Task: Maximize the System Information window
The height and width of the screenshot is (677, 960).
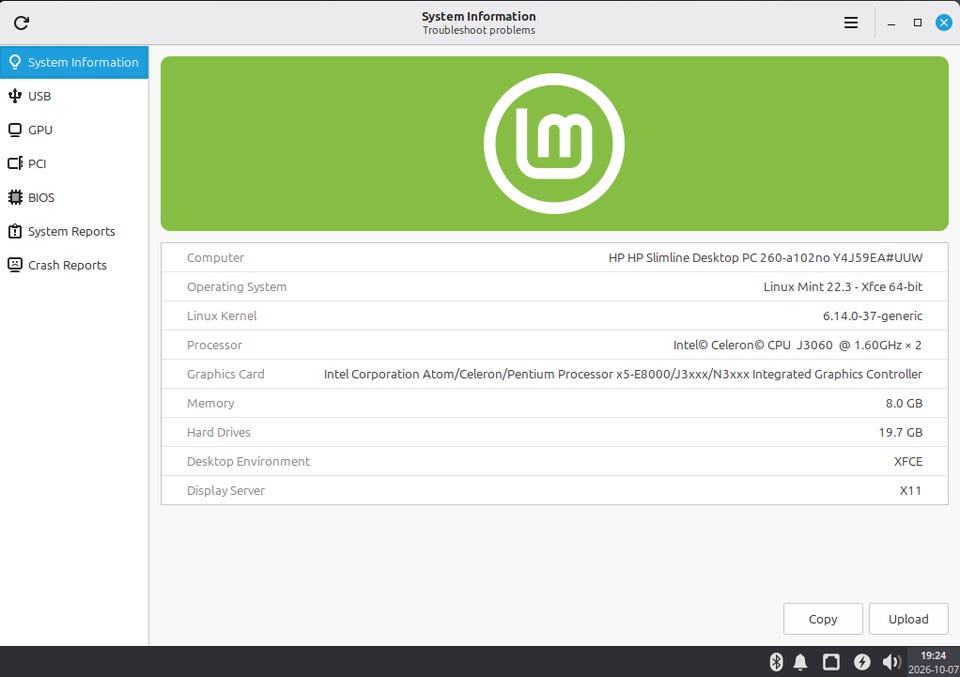Action: coord(917,23)
